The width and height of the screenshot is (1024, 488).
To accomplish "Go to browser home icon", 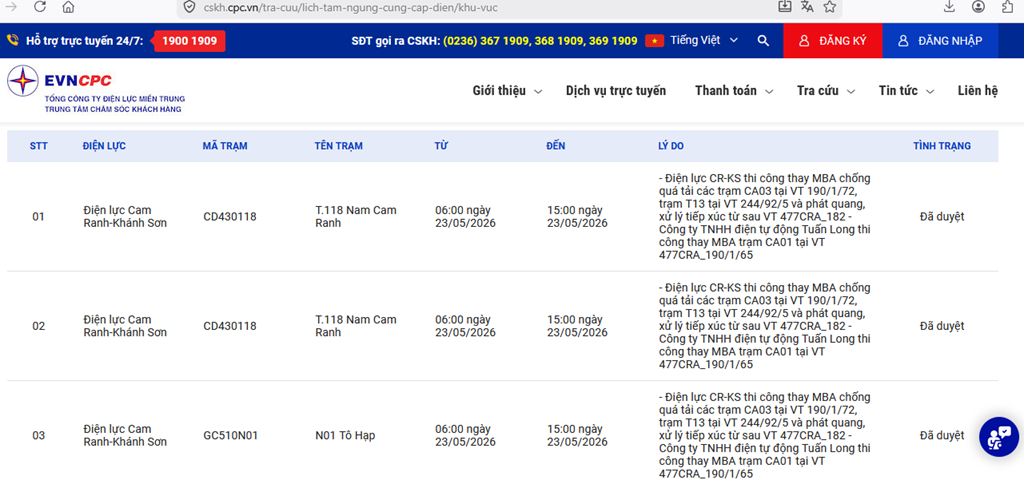I will pos(68,7).
